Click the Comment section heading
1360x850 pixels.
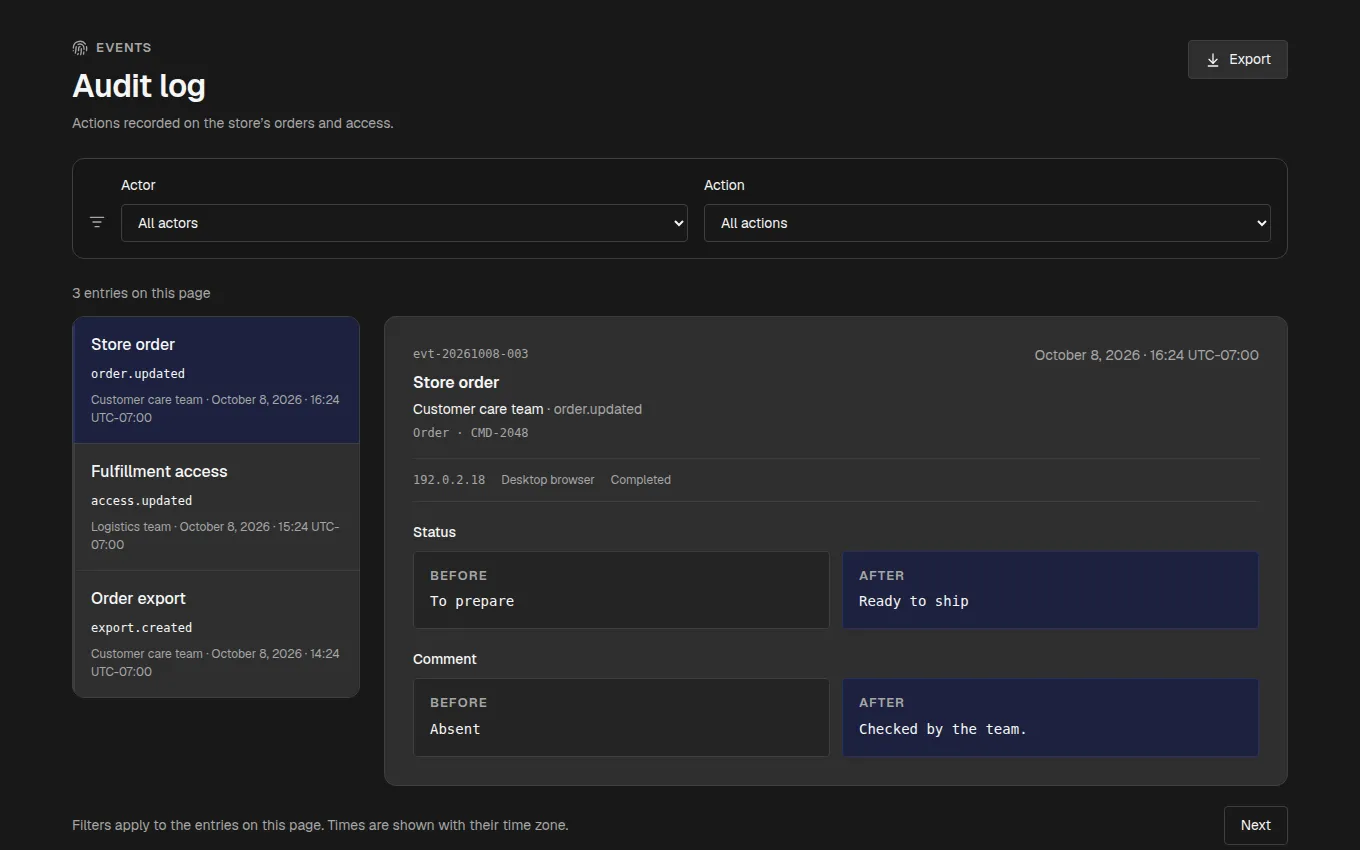pos(445,659)
